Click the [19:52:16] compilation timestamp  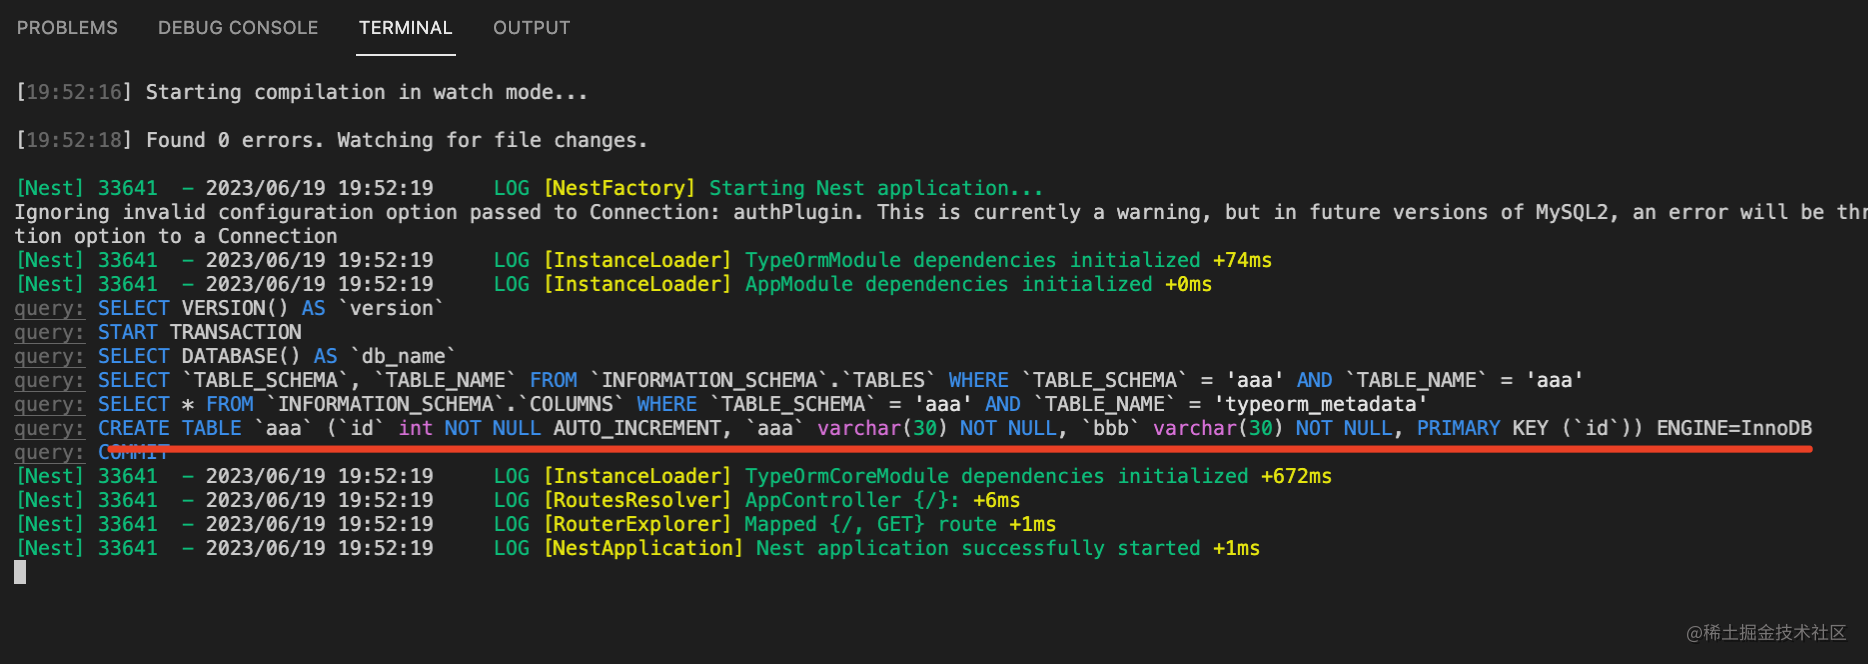(74, 92)
